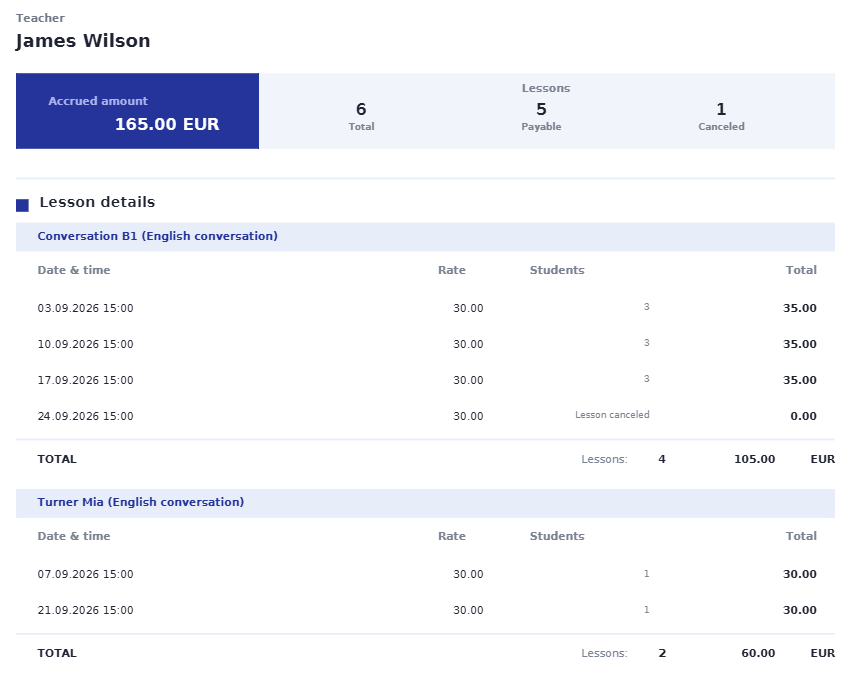This screenshot has width=850, height=690.
Task: Select canceled lesson row 24.09.2026 15:00
Action: pyautogui.click(x=425, y=416)
